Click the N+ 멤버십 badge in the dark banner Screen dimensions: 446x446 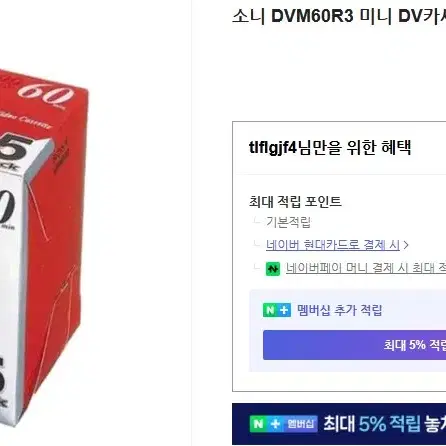point(283,424)
